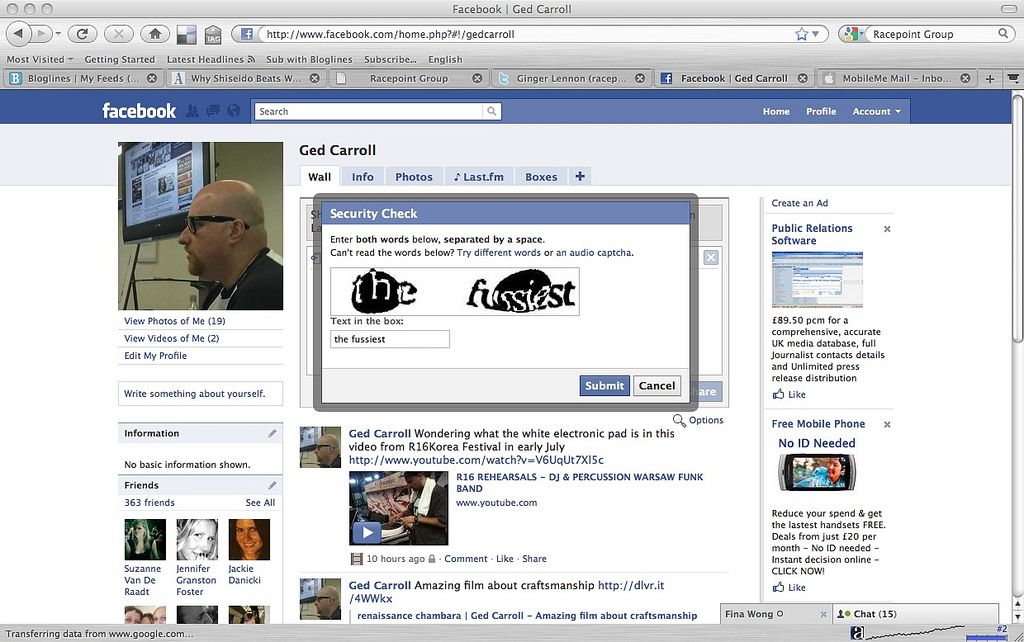This screenshot has width=1024, height=642.
Task: Click the Facebook search field
Action: tap(369, 112)
